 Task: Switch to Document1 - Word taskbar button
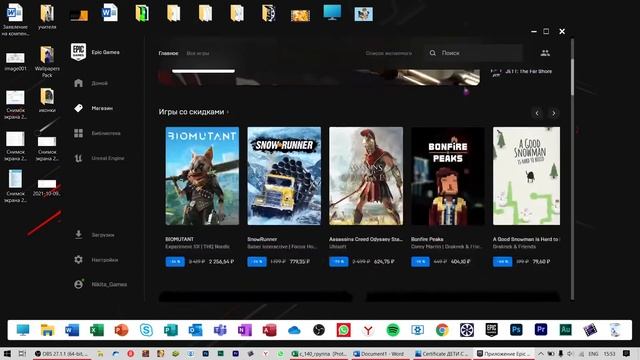pos(380,354)
